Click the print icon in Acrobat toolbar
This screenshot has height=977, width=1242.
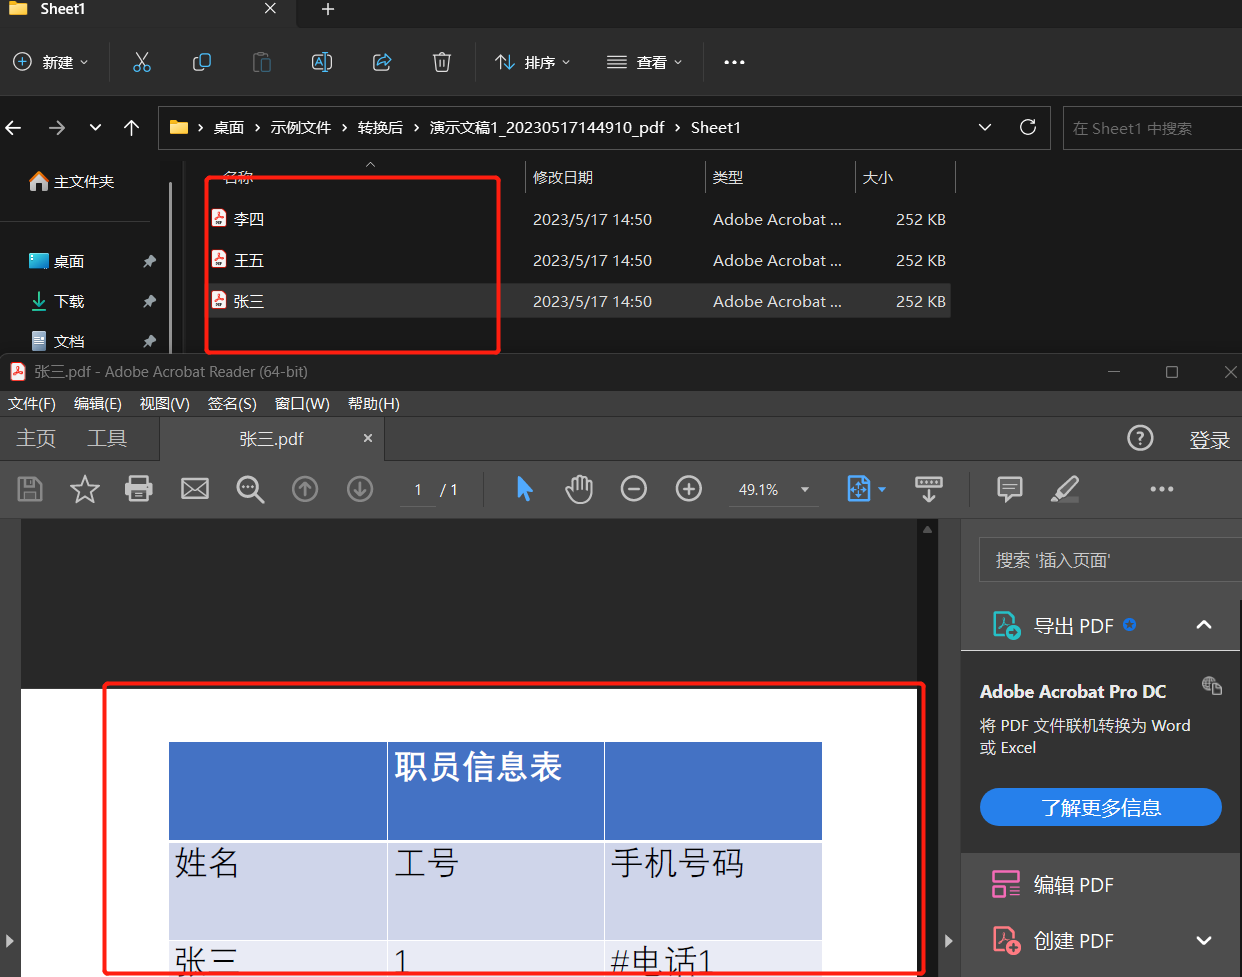[139, 489]
